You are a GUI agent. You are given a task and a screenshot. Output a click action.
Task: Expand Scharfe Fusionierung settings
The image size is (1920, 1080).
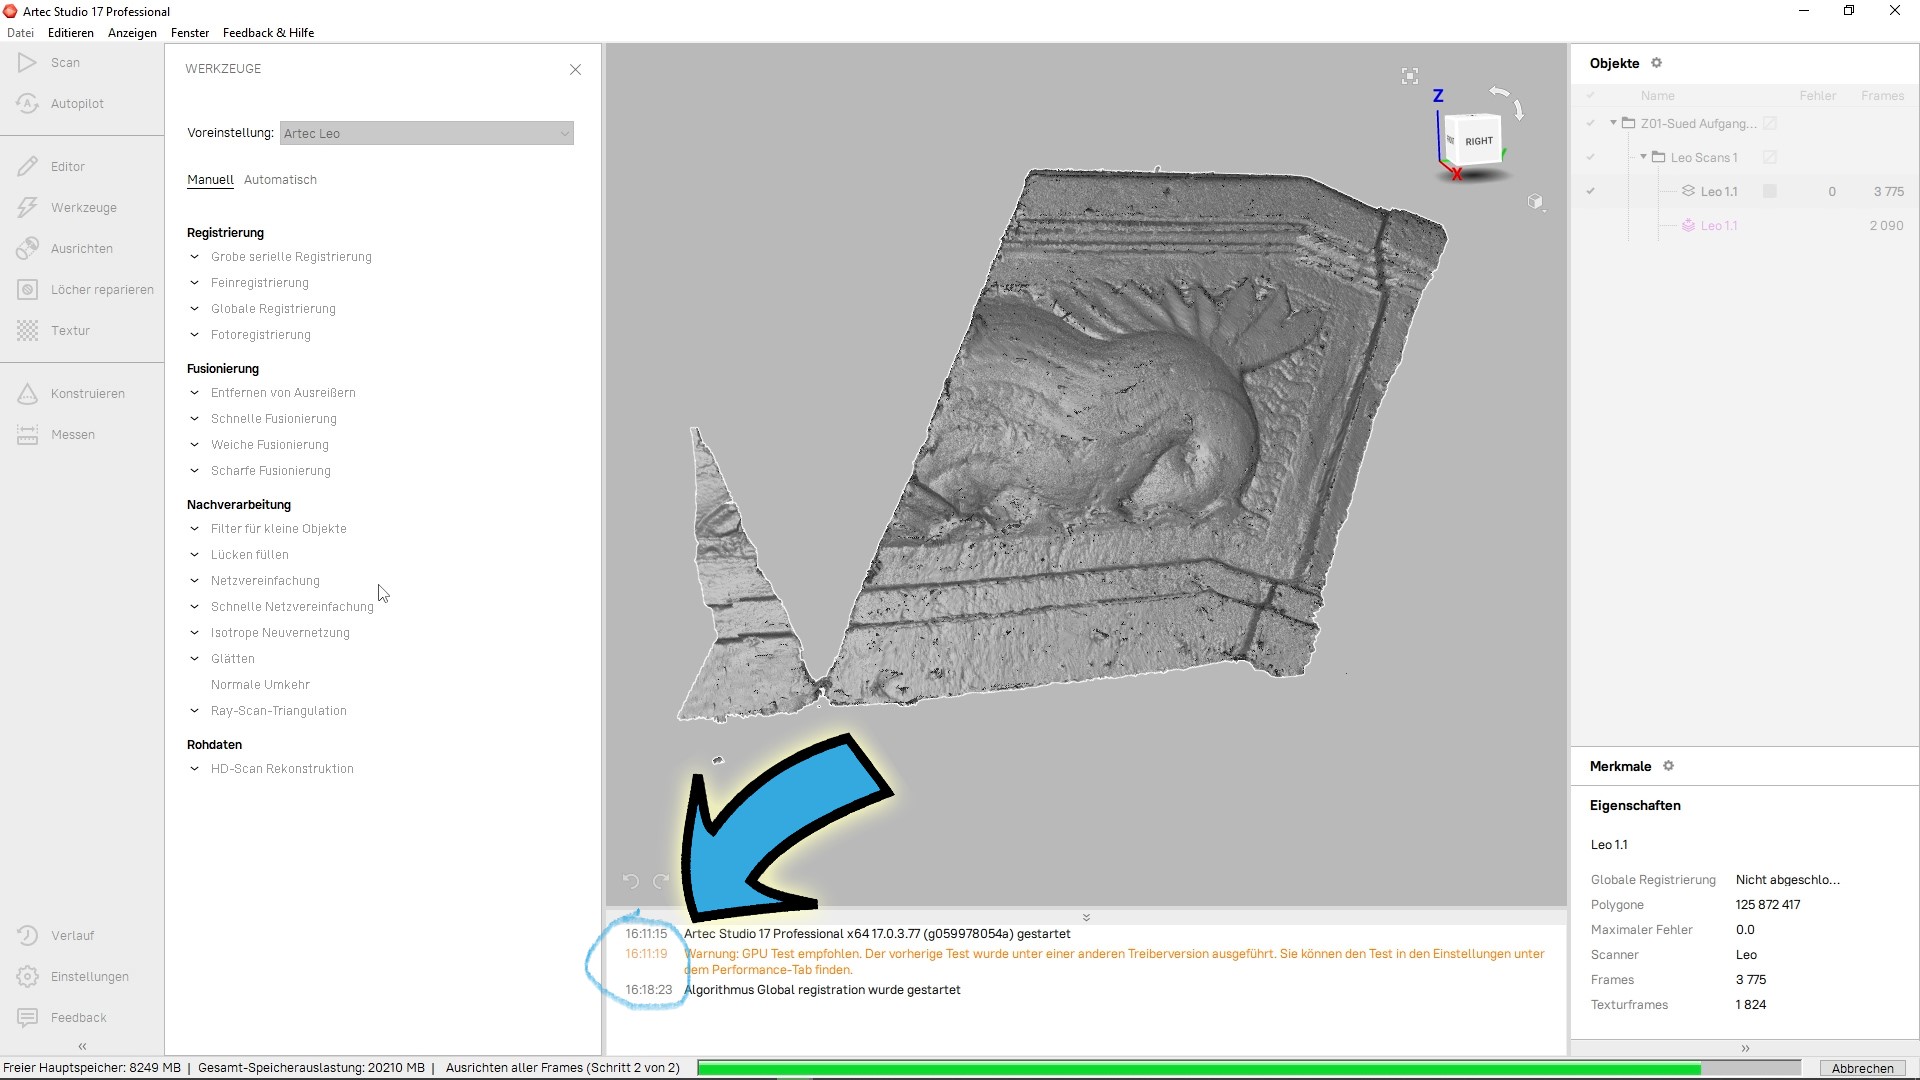pyautogui.click(x=195, y=471)
